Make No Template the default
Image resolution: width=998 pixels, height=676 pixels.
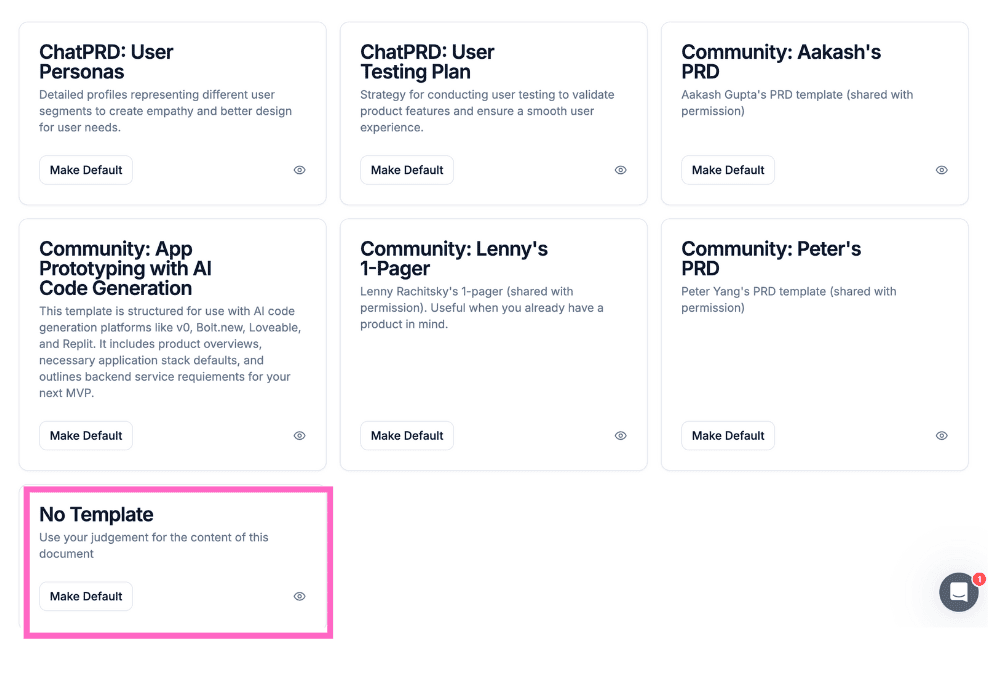point(86,596)
